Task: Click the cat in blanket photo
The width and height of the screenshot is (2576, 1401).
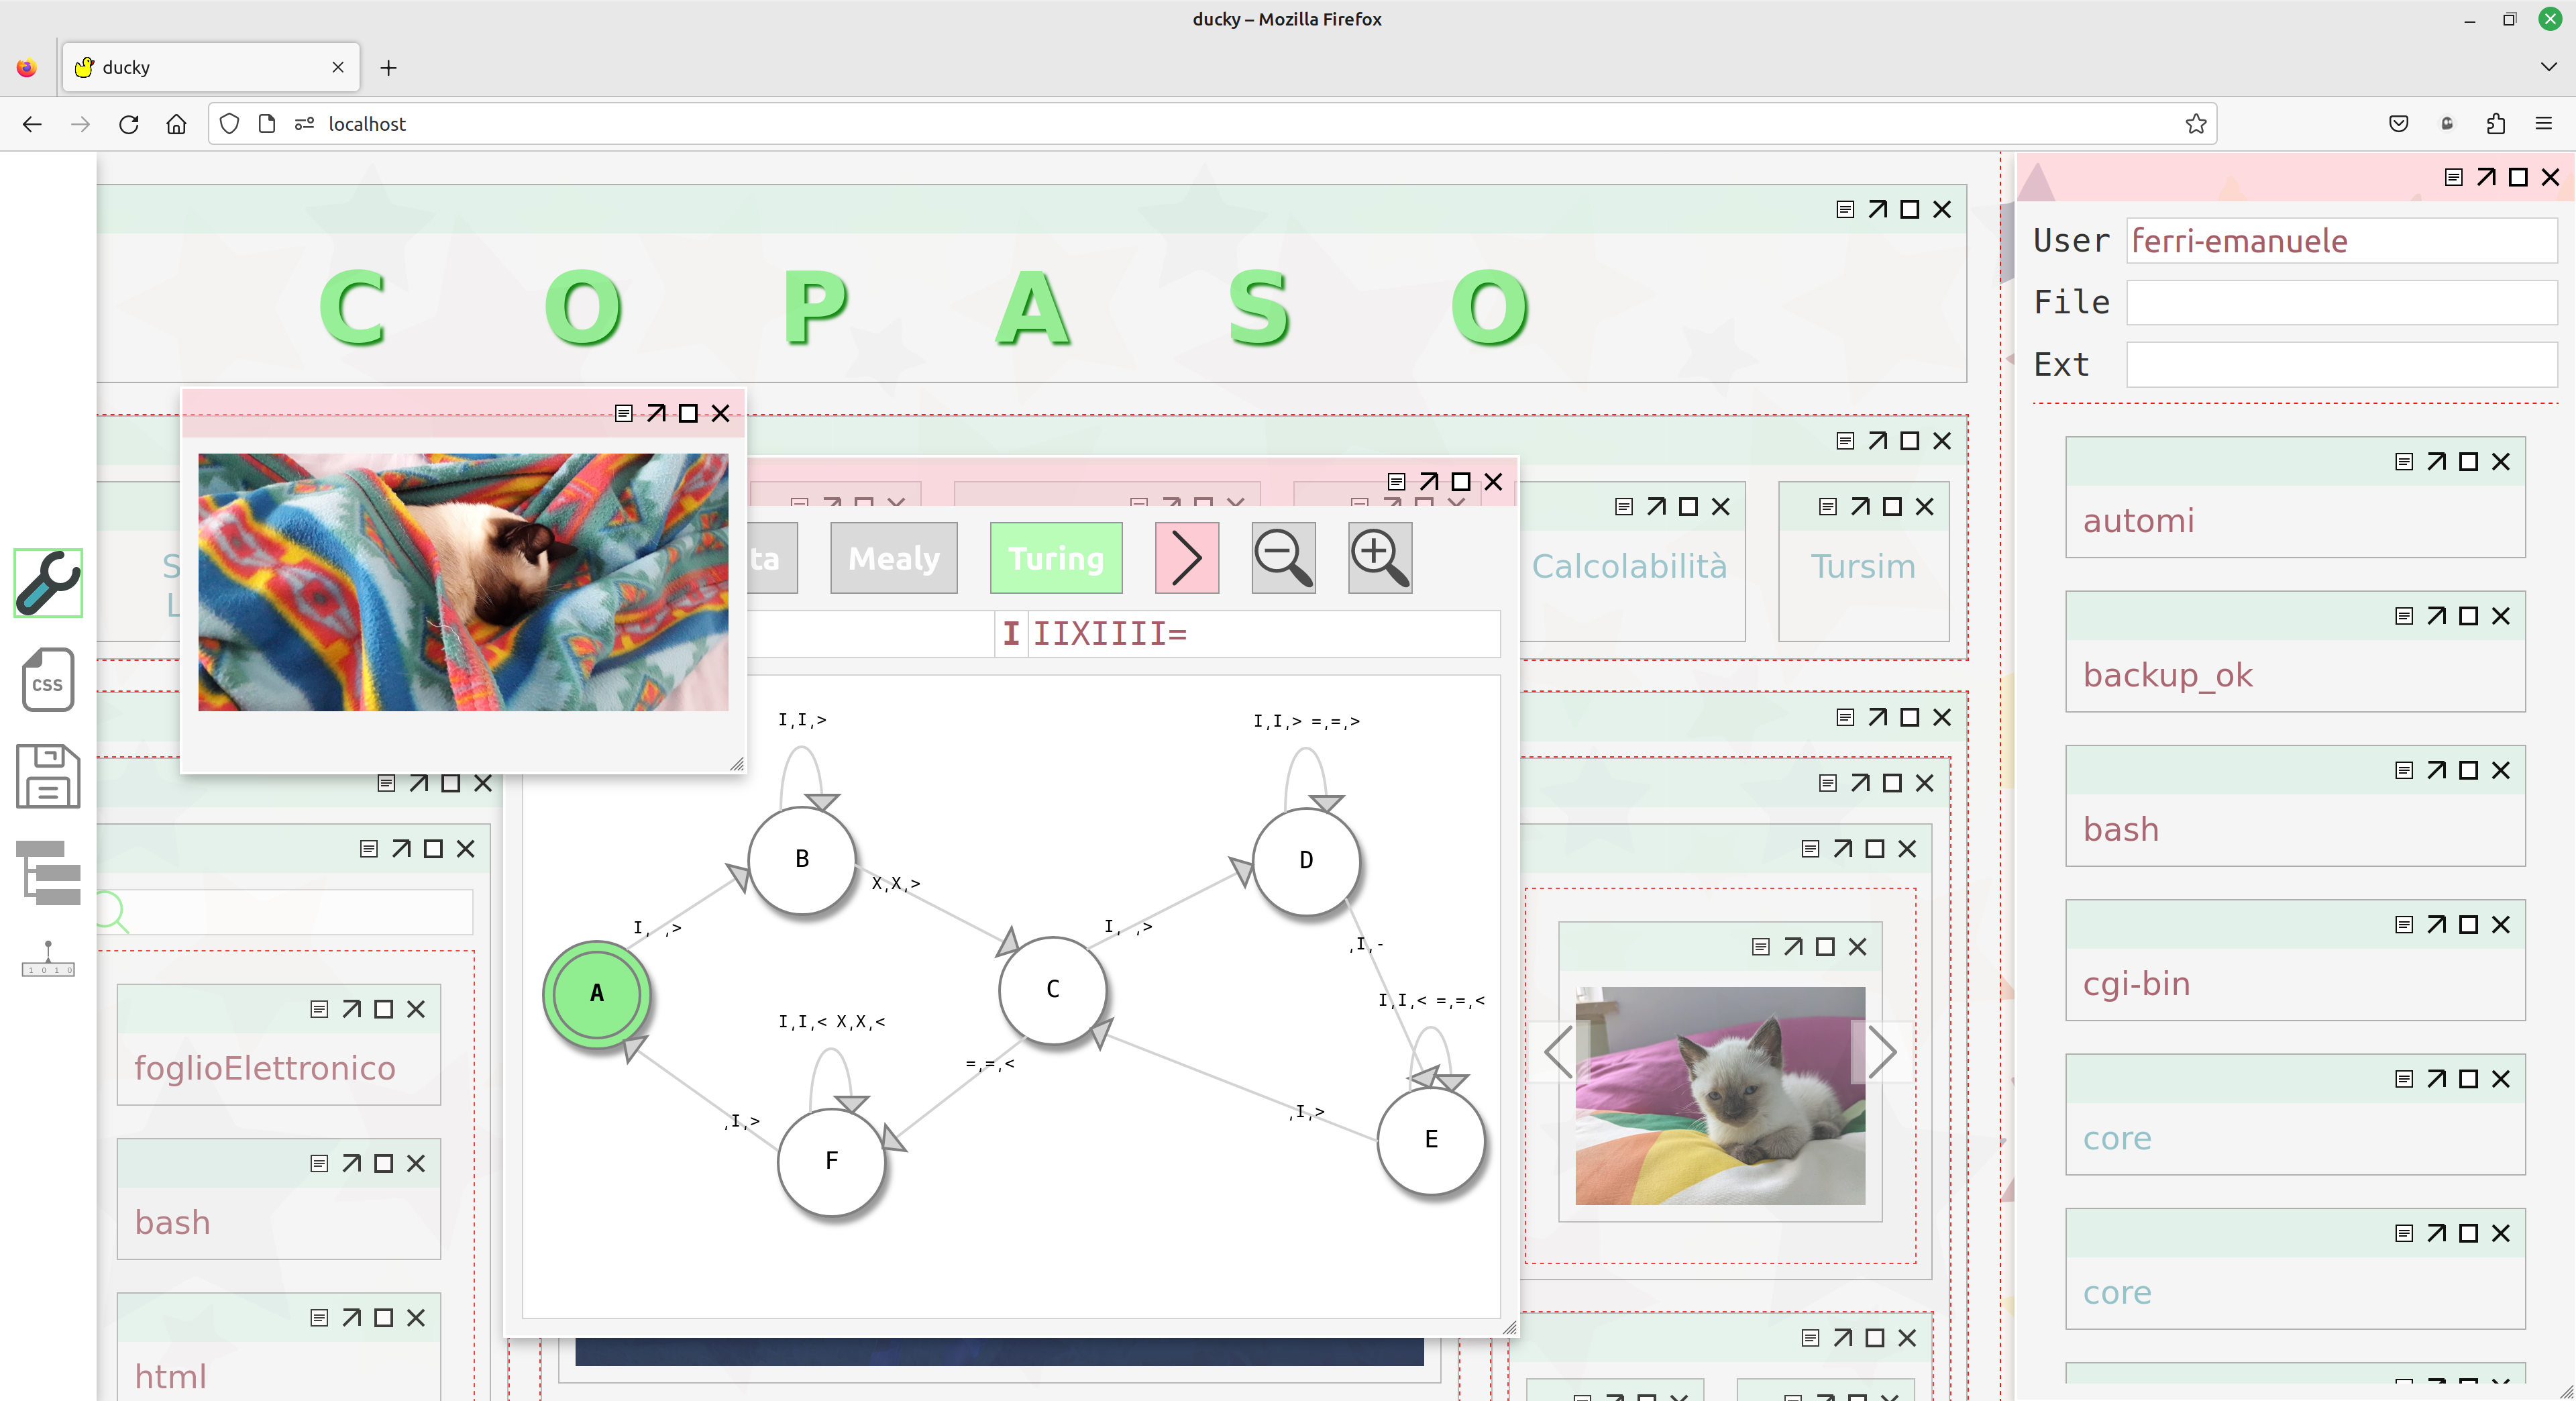Action: [x=463, y=583]
